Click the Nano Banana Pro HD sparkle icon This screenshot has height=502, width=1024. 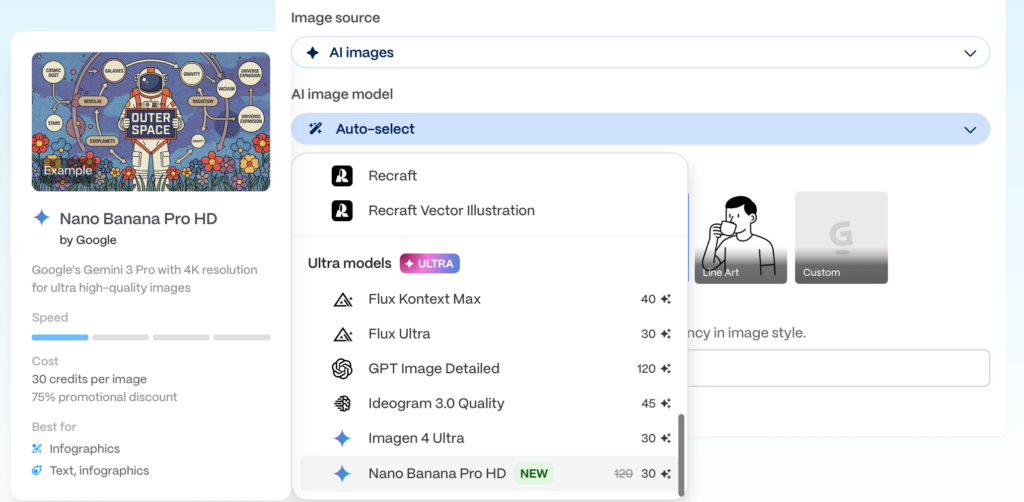coord(342,474)
